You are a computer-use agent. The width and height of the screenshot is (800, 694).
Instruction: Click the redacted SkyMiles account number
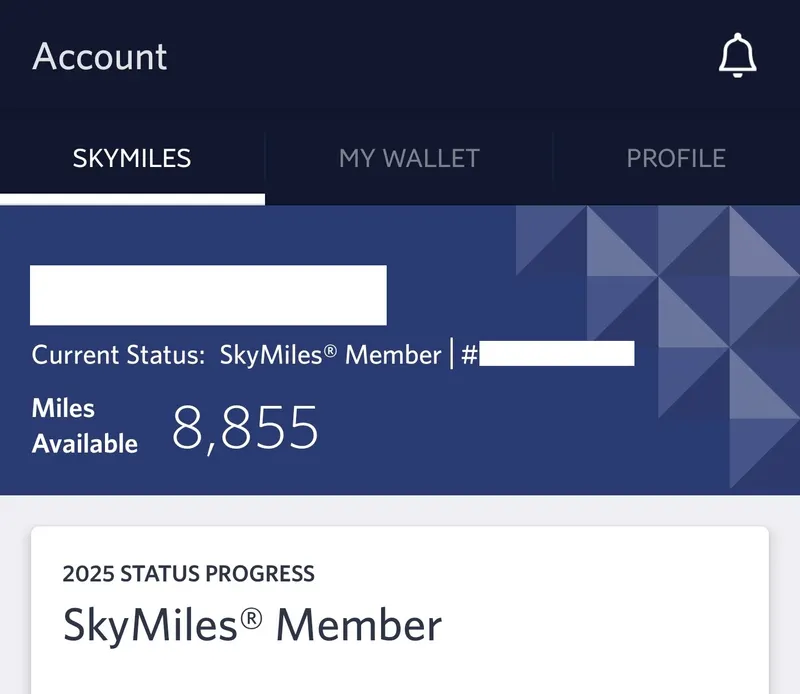(556, 354)
